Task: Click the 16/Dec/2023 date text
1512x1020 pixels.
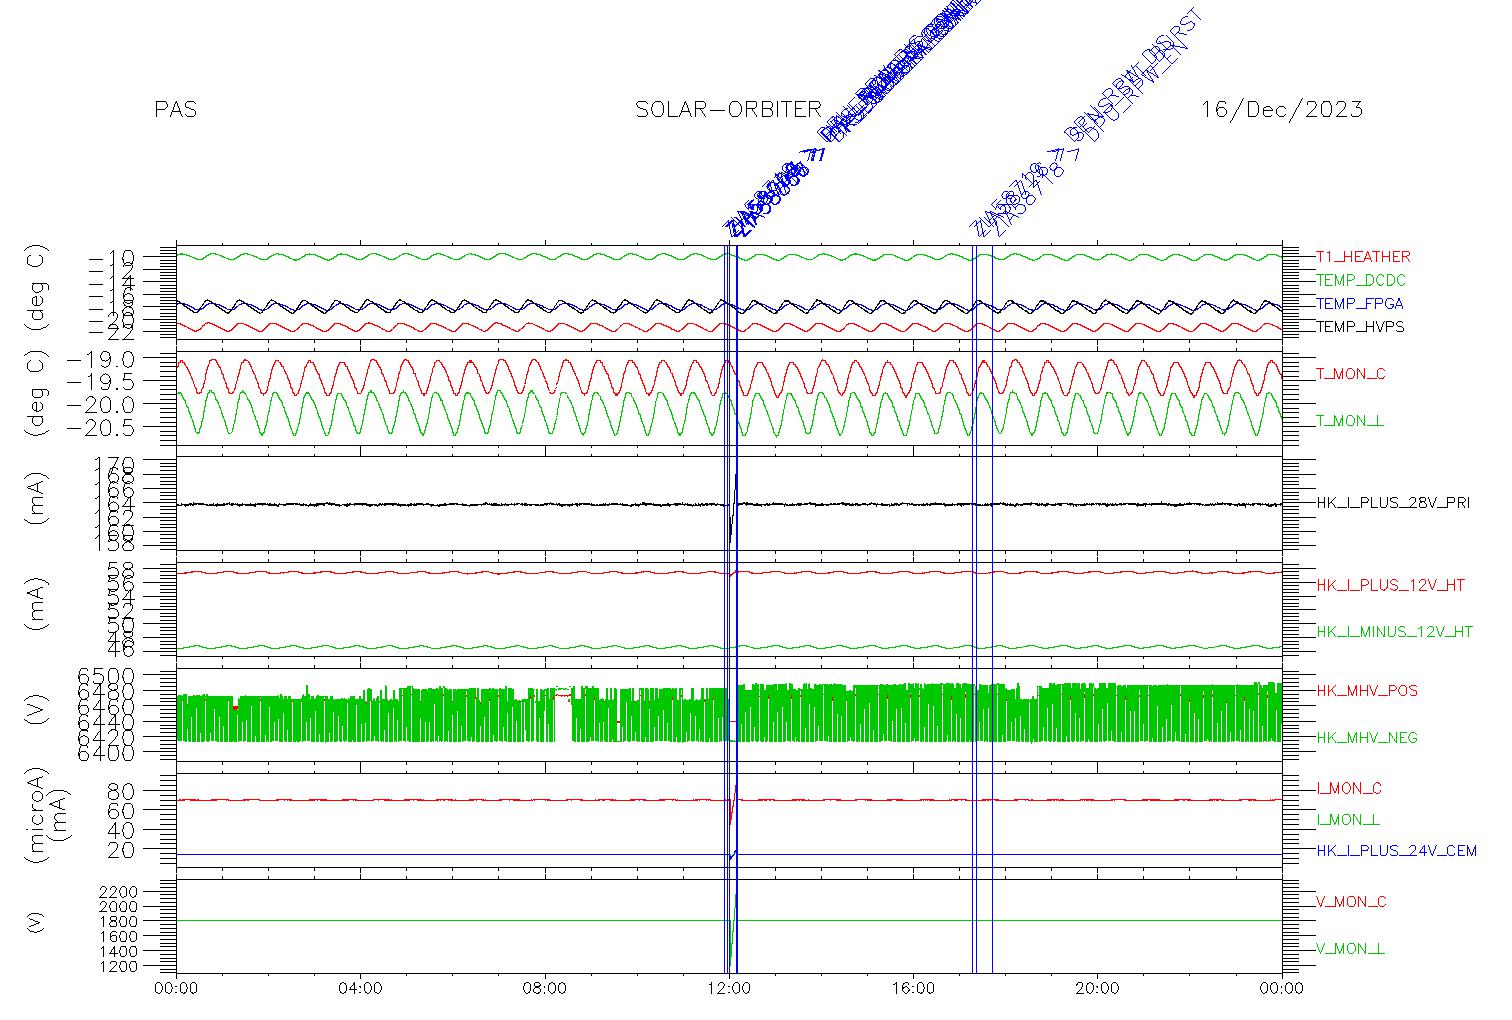Action: 1282,110
